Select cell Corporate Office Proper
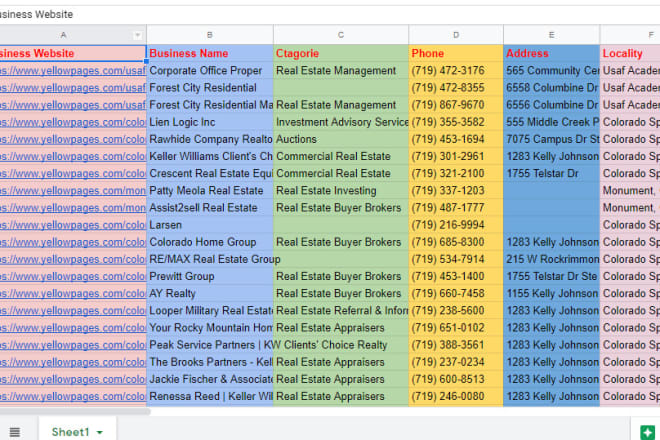 point(210,71)
